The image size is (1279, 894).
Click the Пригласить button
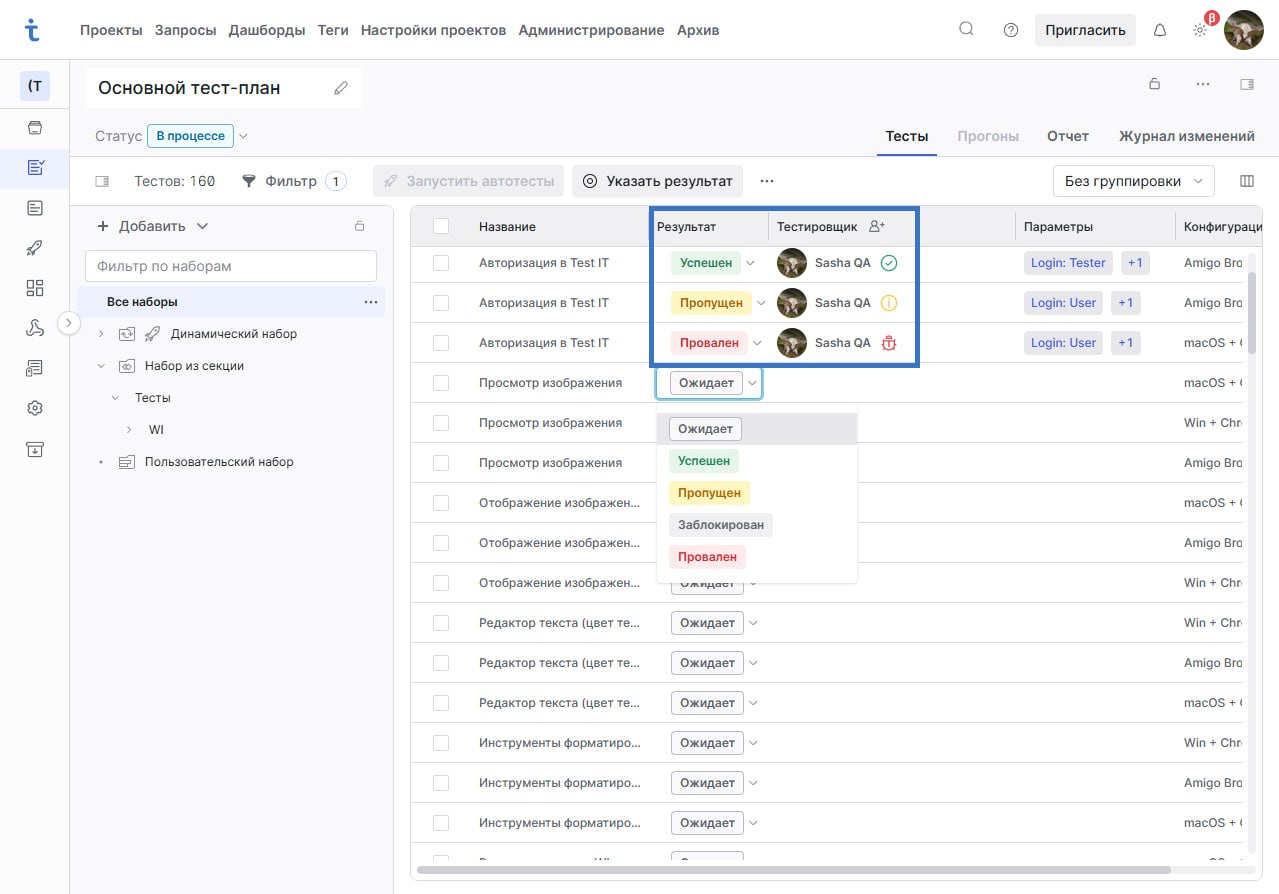click(1085, 30)
